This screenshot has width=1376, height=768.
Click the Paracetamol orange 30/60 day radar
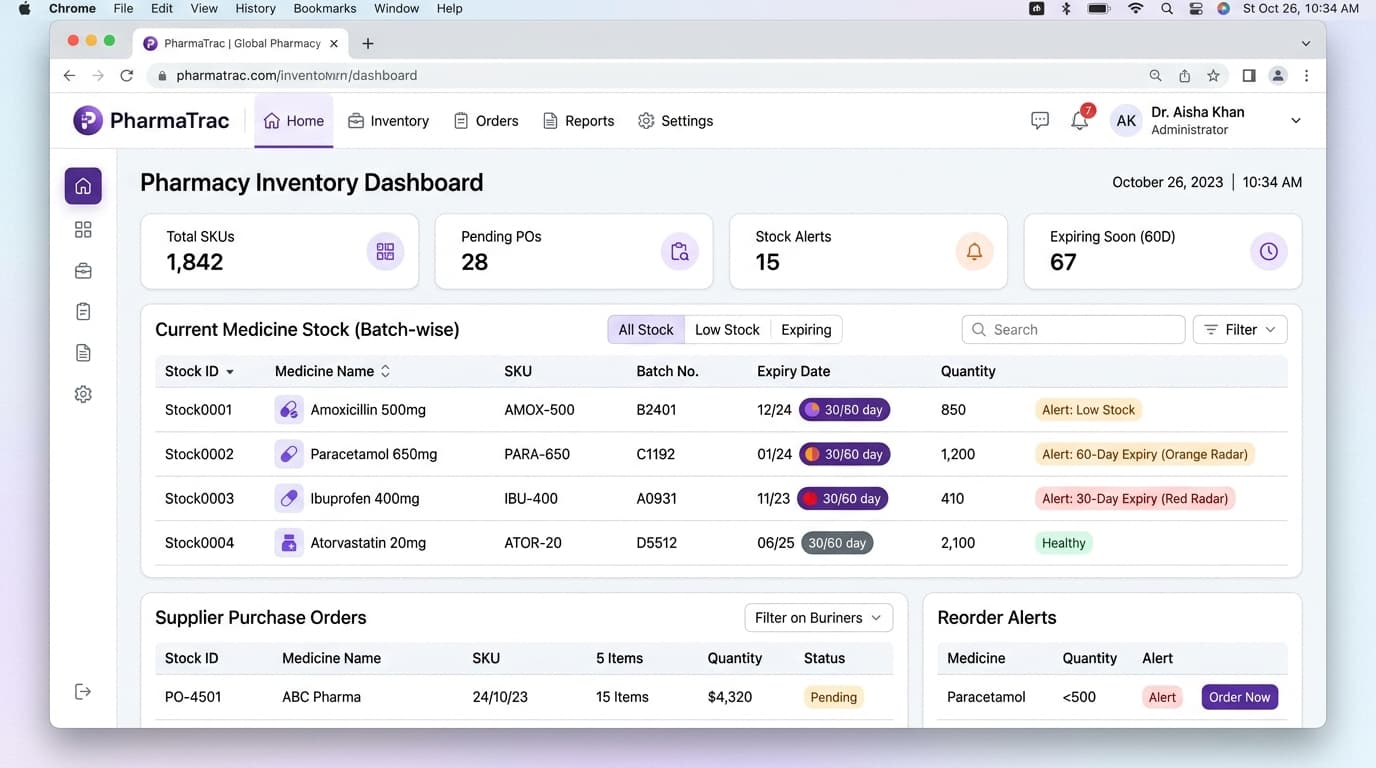[844, 454]
